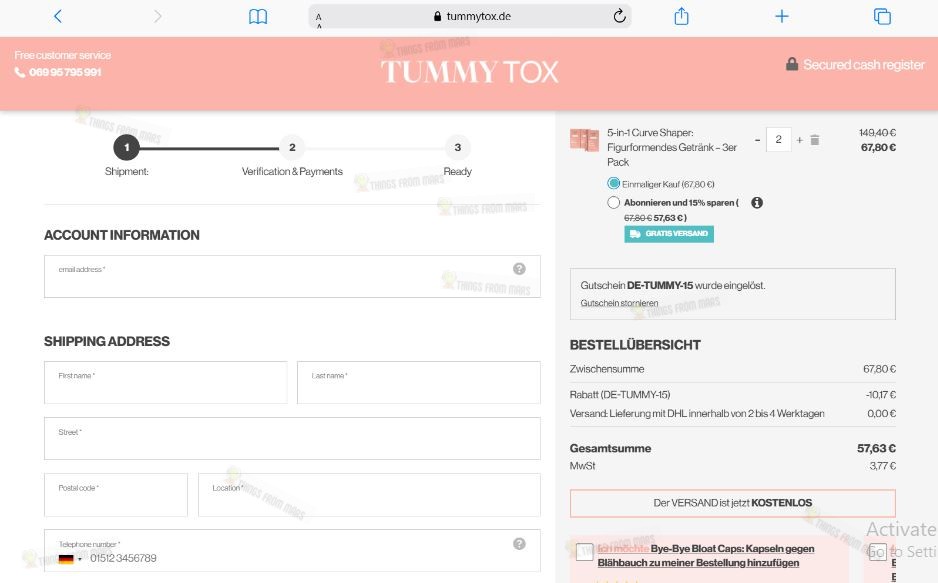Click the Rabatt (DE-TUMMY-15) row
The width and height of the screenshot is (938, 583).
tap(732, 395)
